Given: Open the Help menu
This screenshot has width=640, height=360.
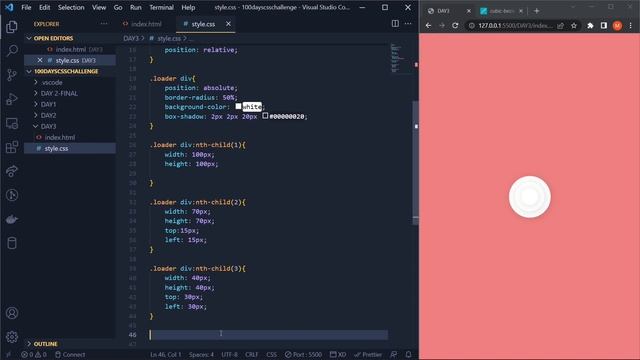Looking at the screenshot, I should (x=188, y=7).
